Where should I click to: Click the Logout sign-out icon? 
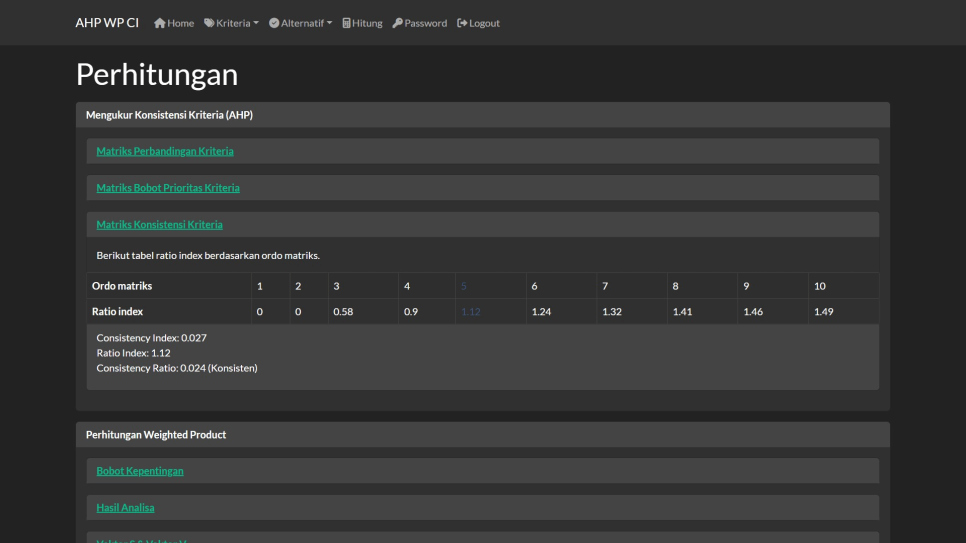point(462,23)
